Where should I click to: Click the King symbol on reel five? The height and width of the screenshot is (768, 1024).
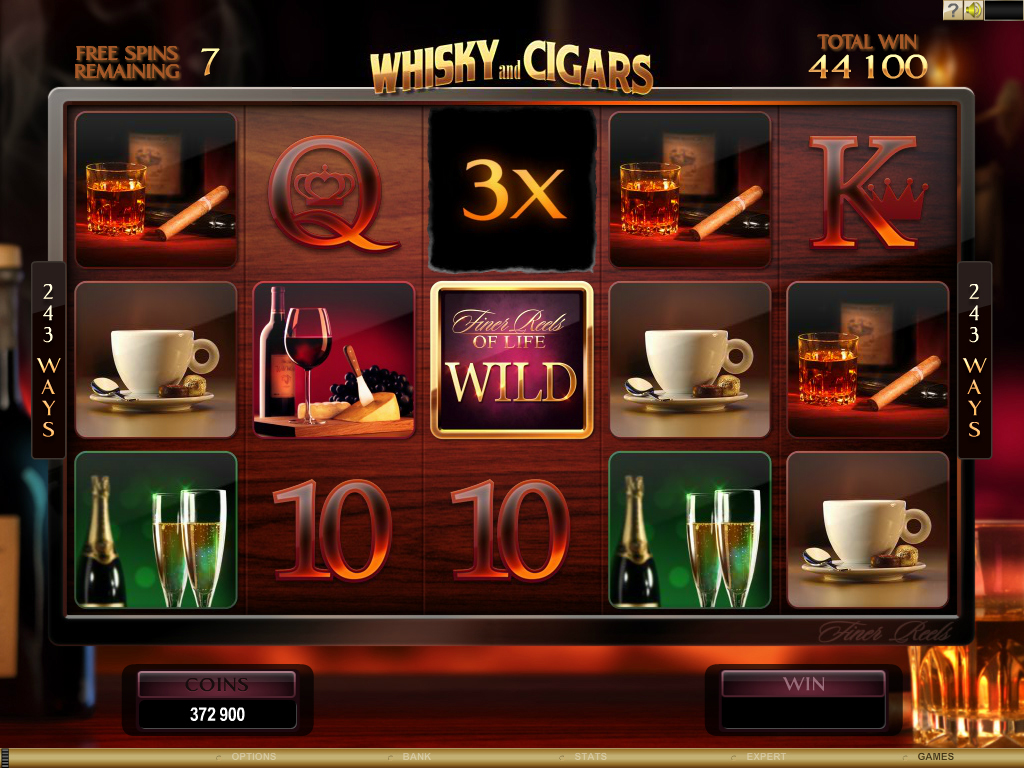click(867, 192)
